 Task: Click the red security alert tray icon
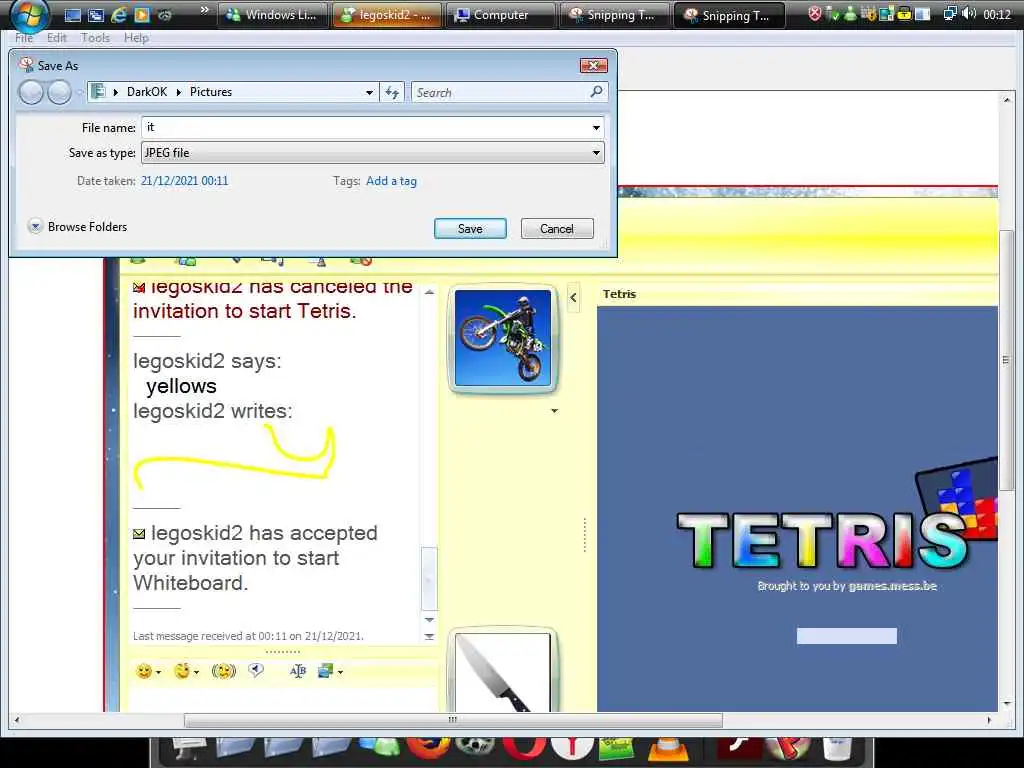coord(814,14)
